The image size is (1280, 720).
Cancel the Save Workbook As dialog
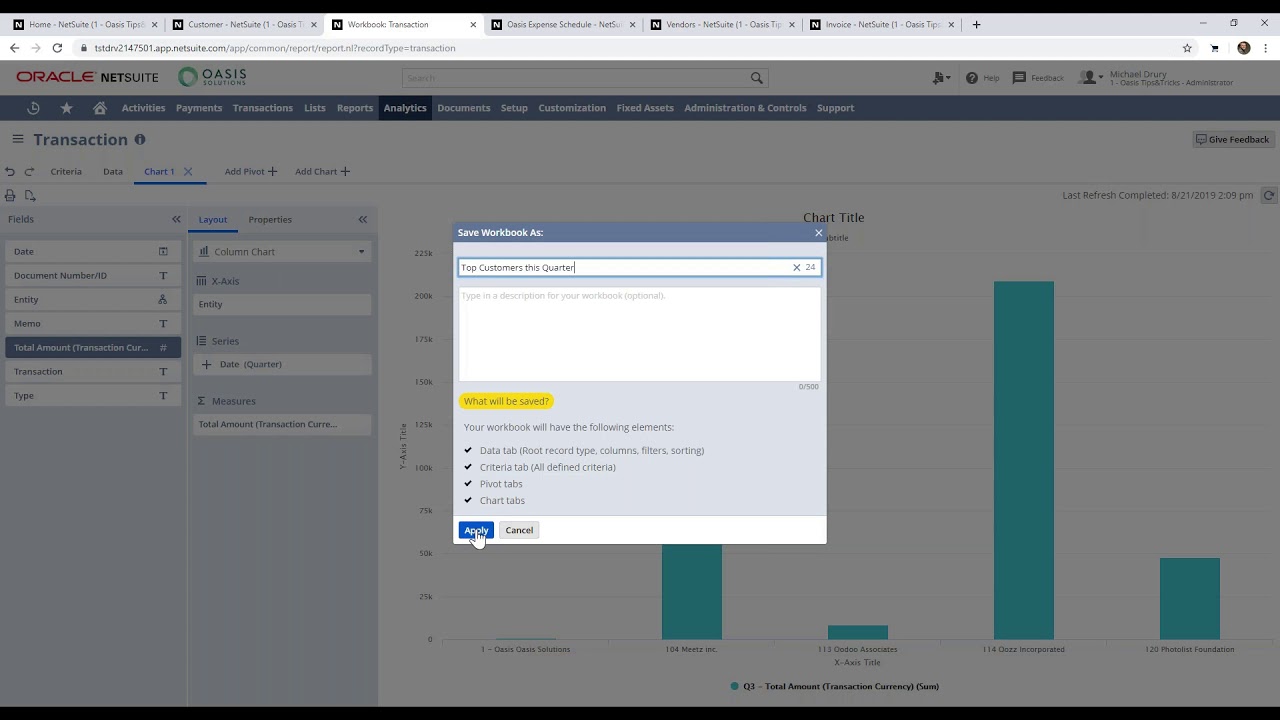[x=519, y=530]
